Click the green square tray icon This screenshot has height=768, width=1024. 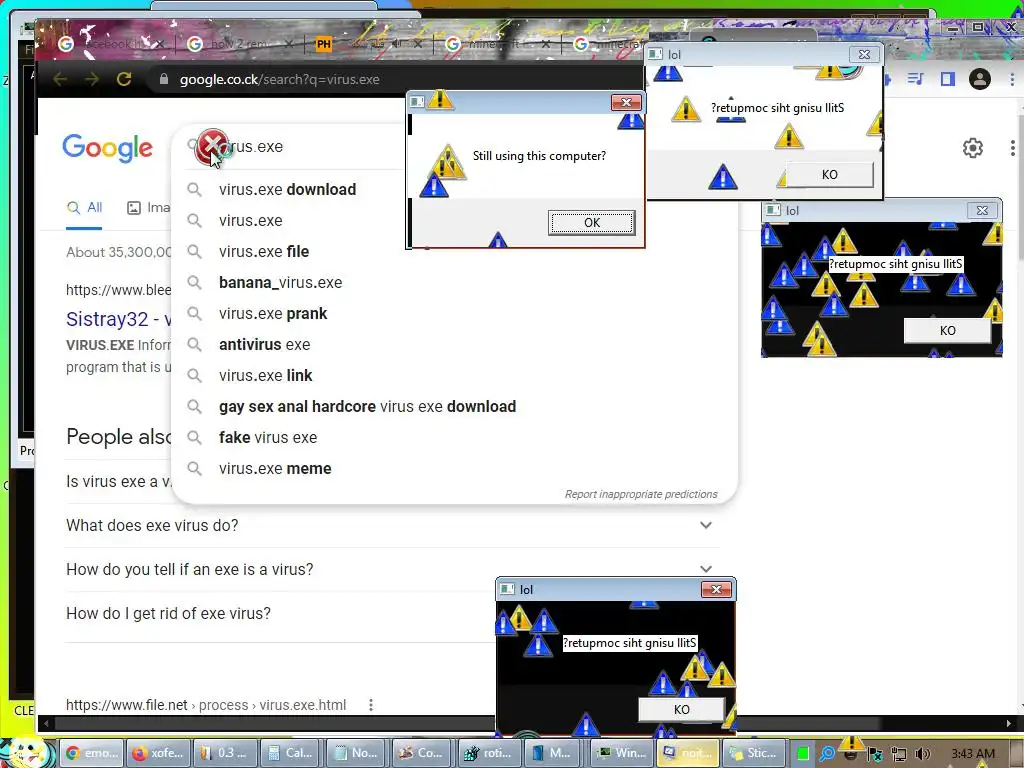803,754
